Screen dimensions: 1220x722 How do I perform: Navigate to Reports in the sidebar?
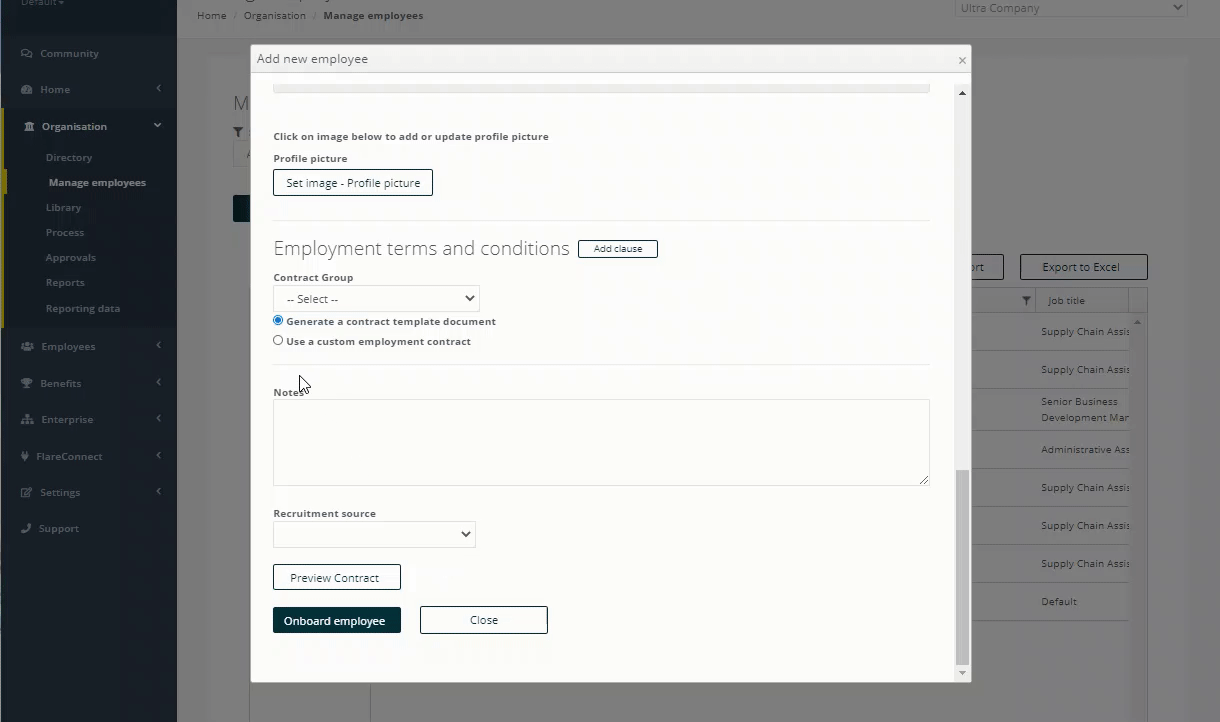coord(65,283)
